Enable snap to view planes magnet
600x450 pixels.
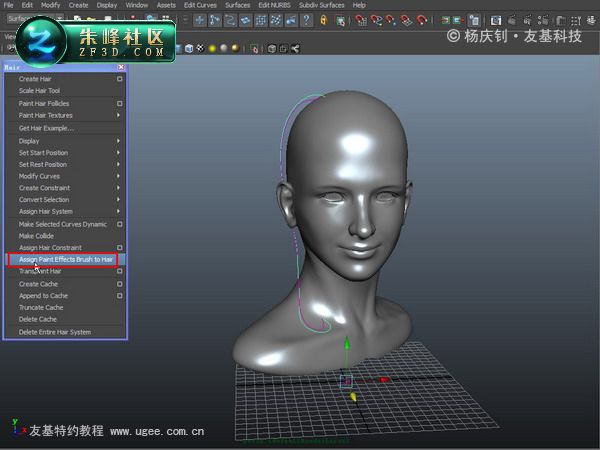[x=406, y=20]
